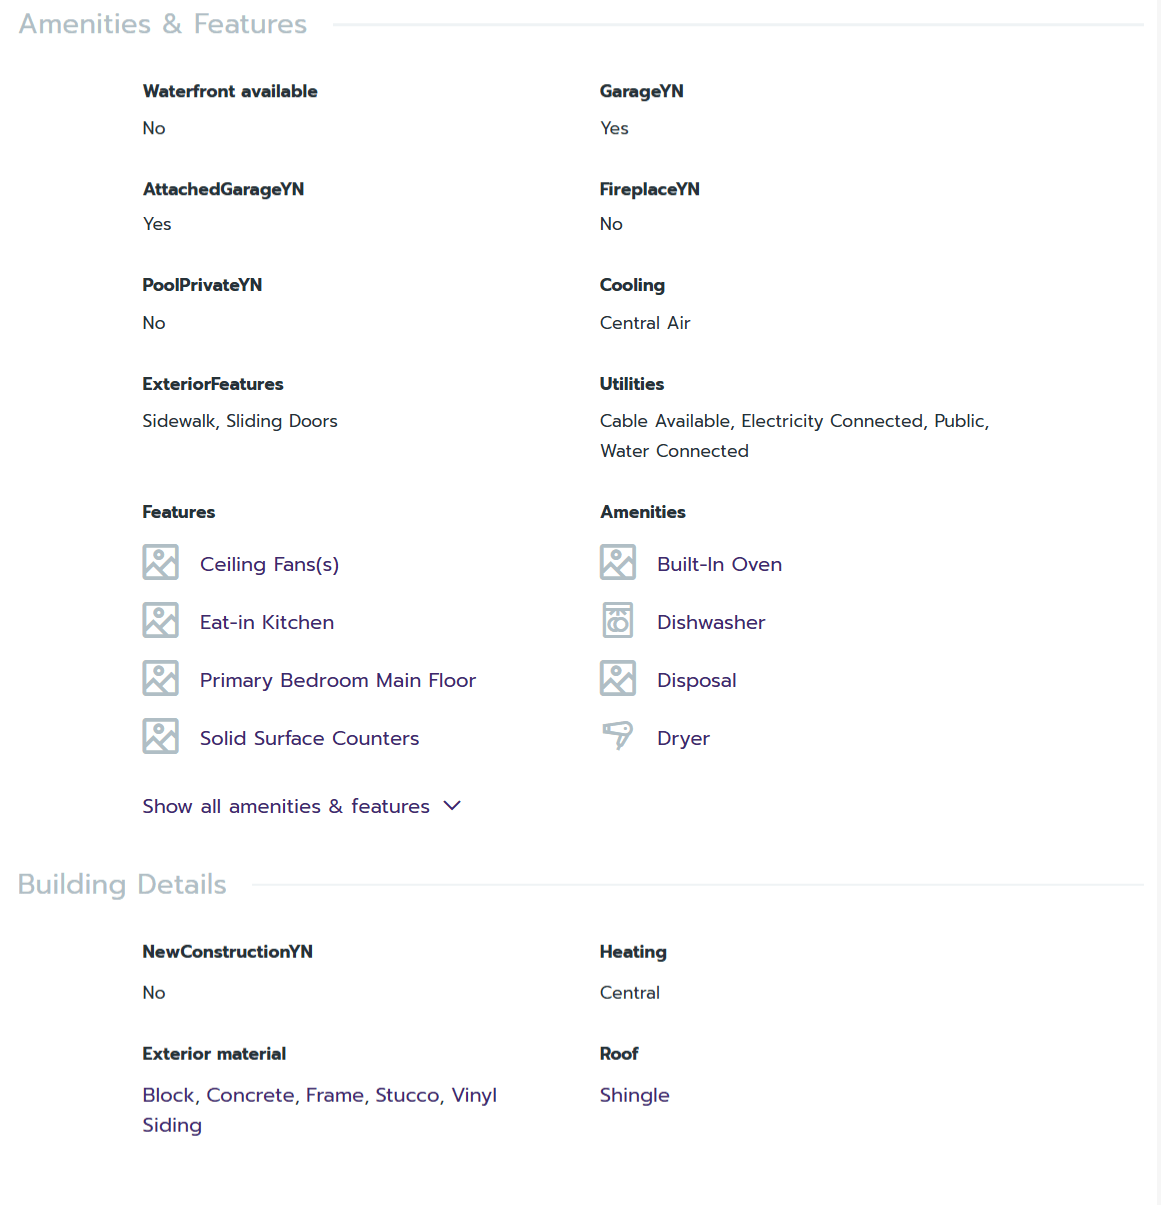1161x1205 pixels.
Task: Expand the show all amenities chevron
Action: click(x=452, y=806)
